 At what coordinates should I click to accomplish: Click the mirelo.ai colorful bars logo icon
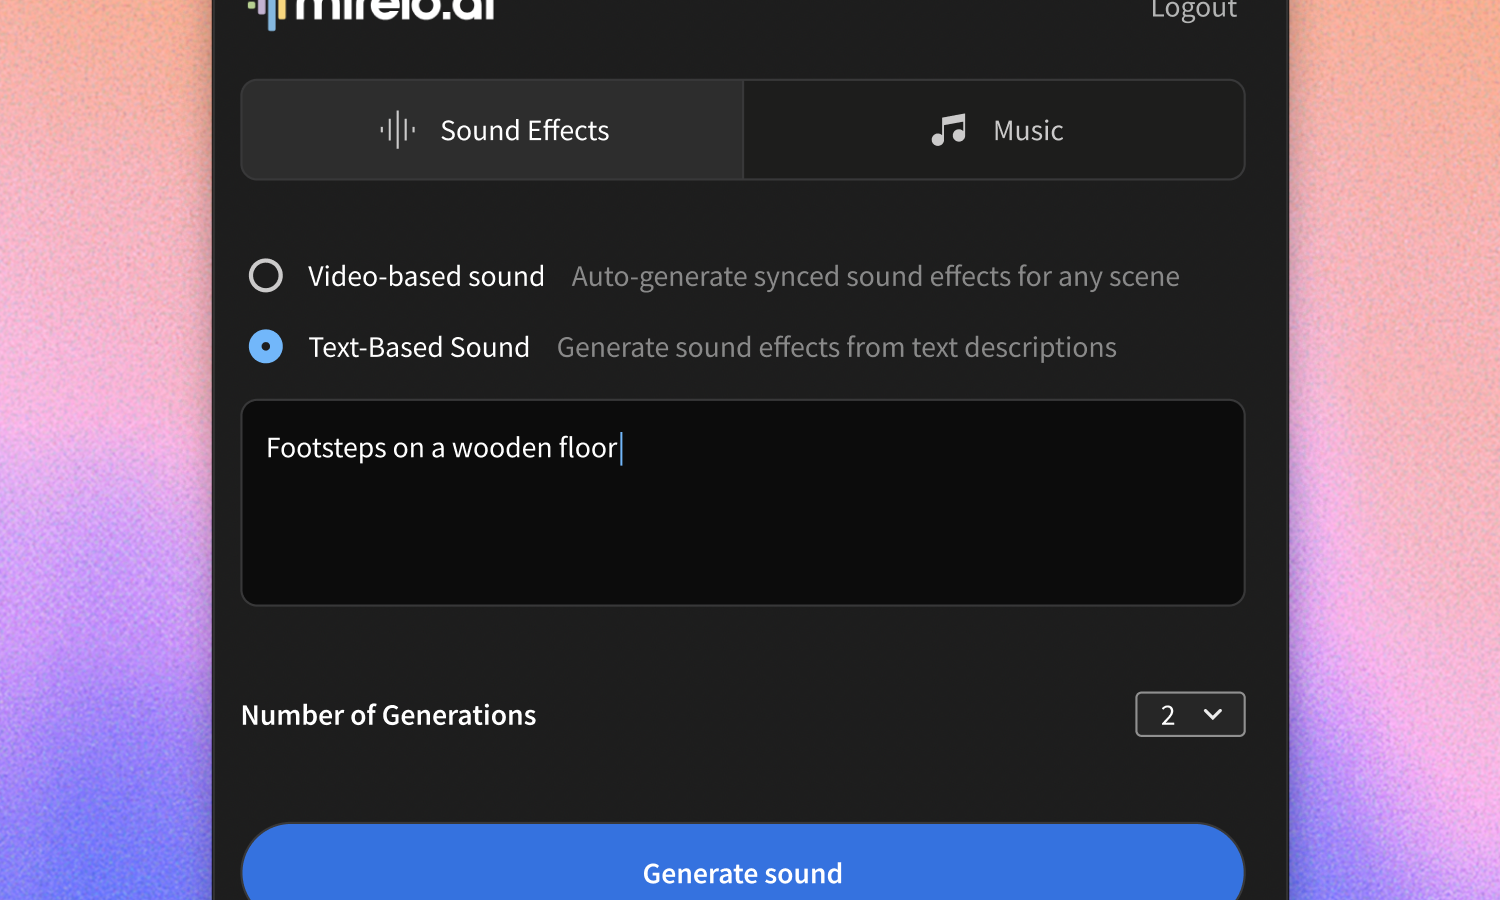(x=268, y=12)
